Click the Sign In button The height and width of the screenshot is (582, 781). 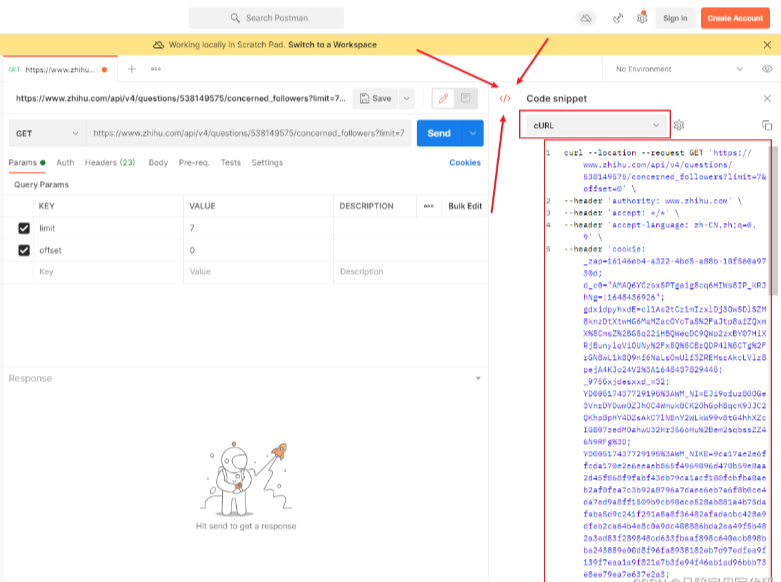[675, 18]
